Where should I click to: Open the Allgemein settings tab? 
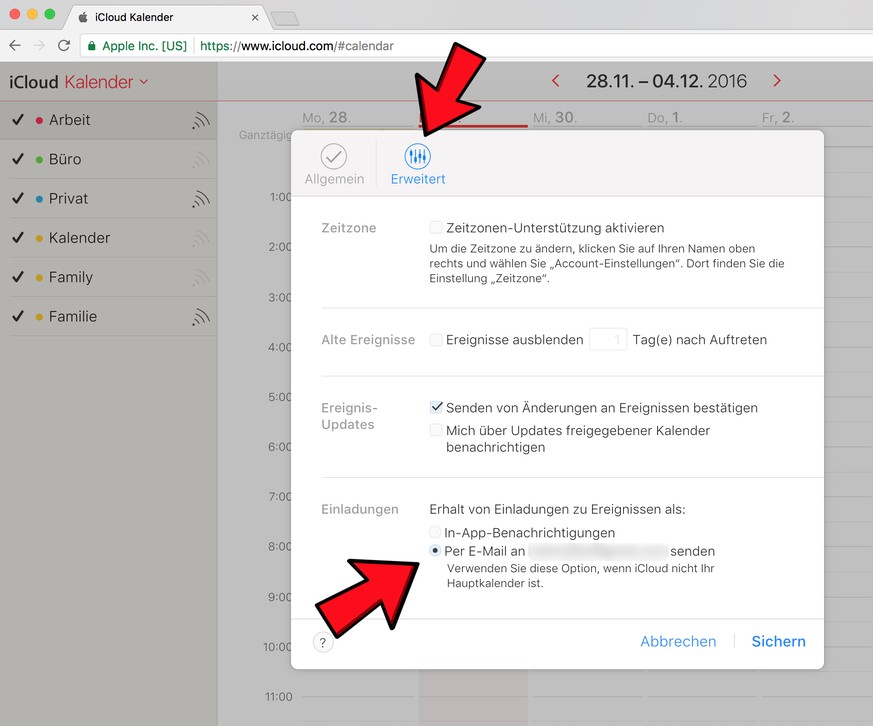click(x=334, y=164)
